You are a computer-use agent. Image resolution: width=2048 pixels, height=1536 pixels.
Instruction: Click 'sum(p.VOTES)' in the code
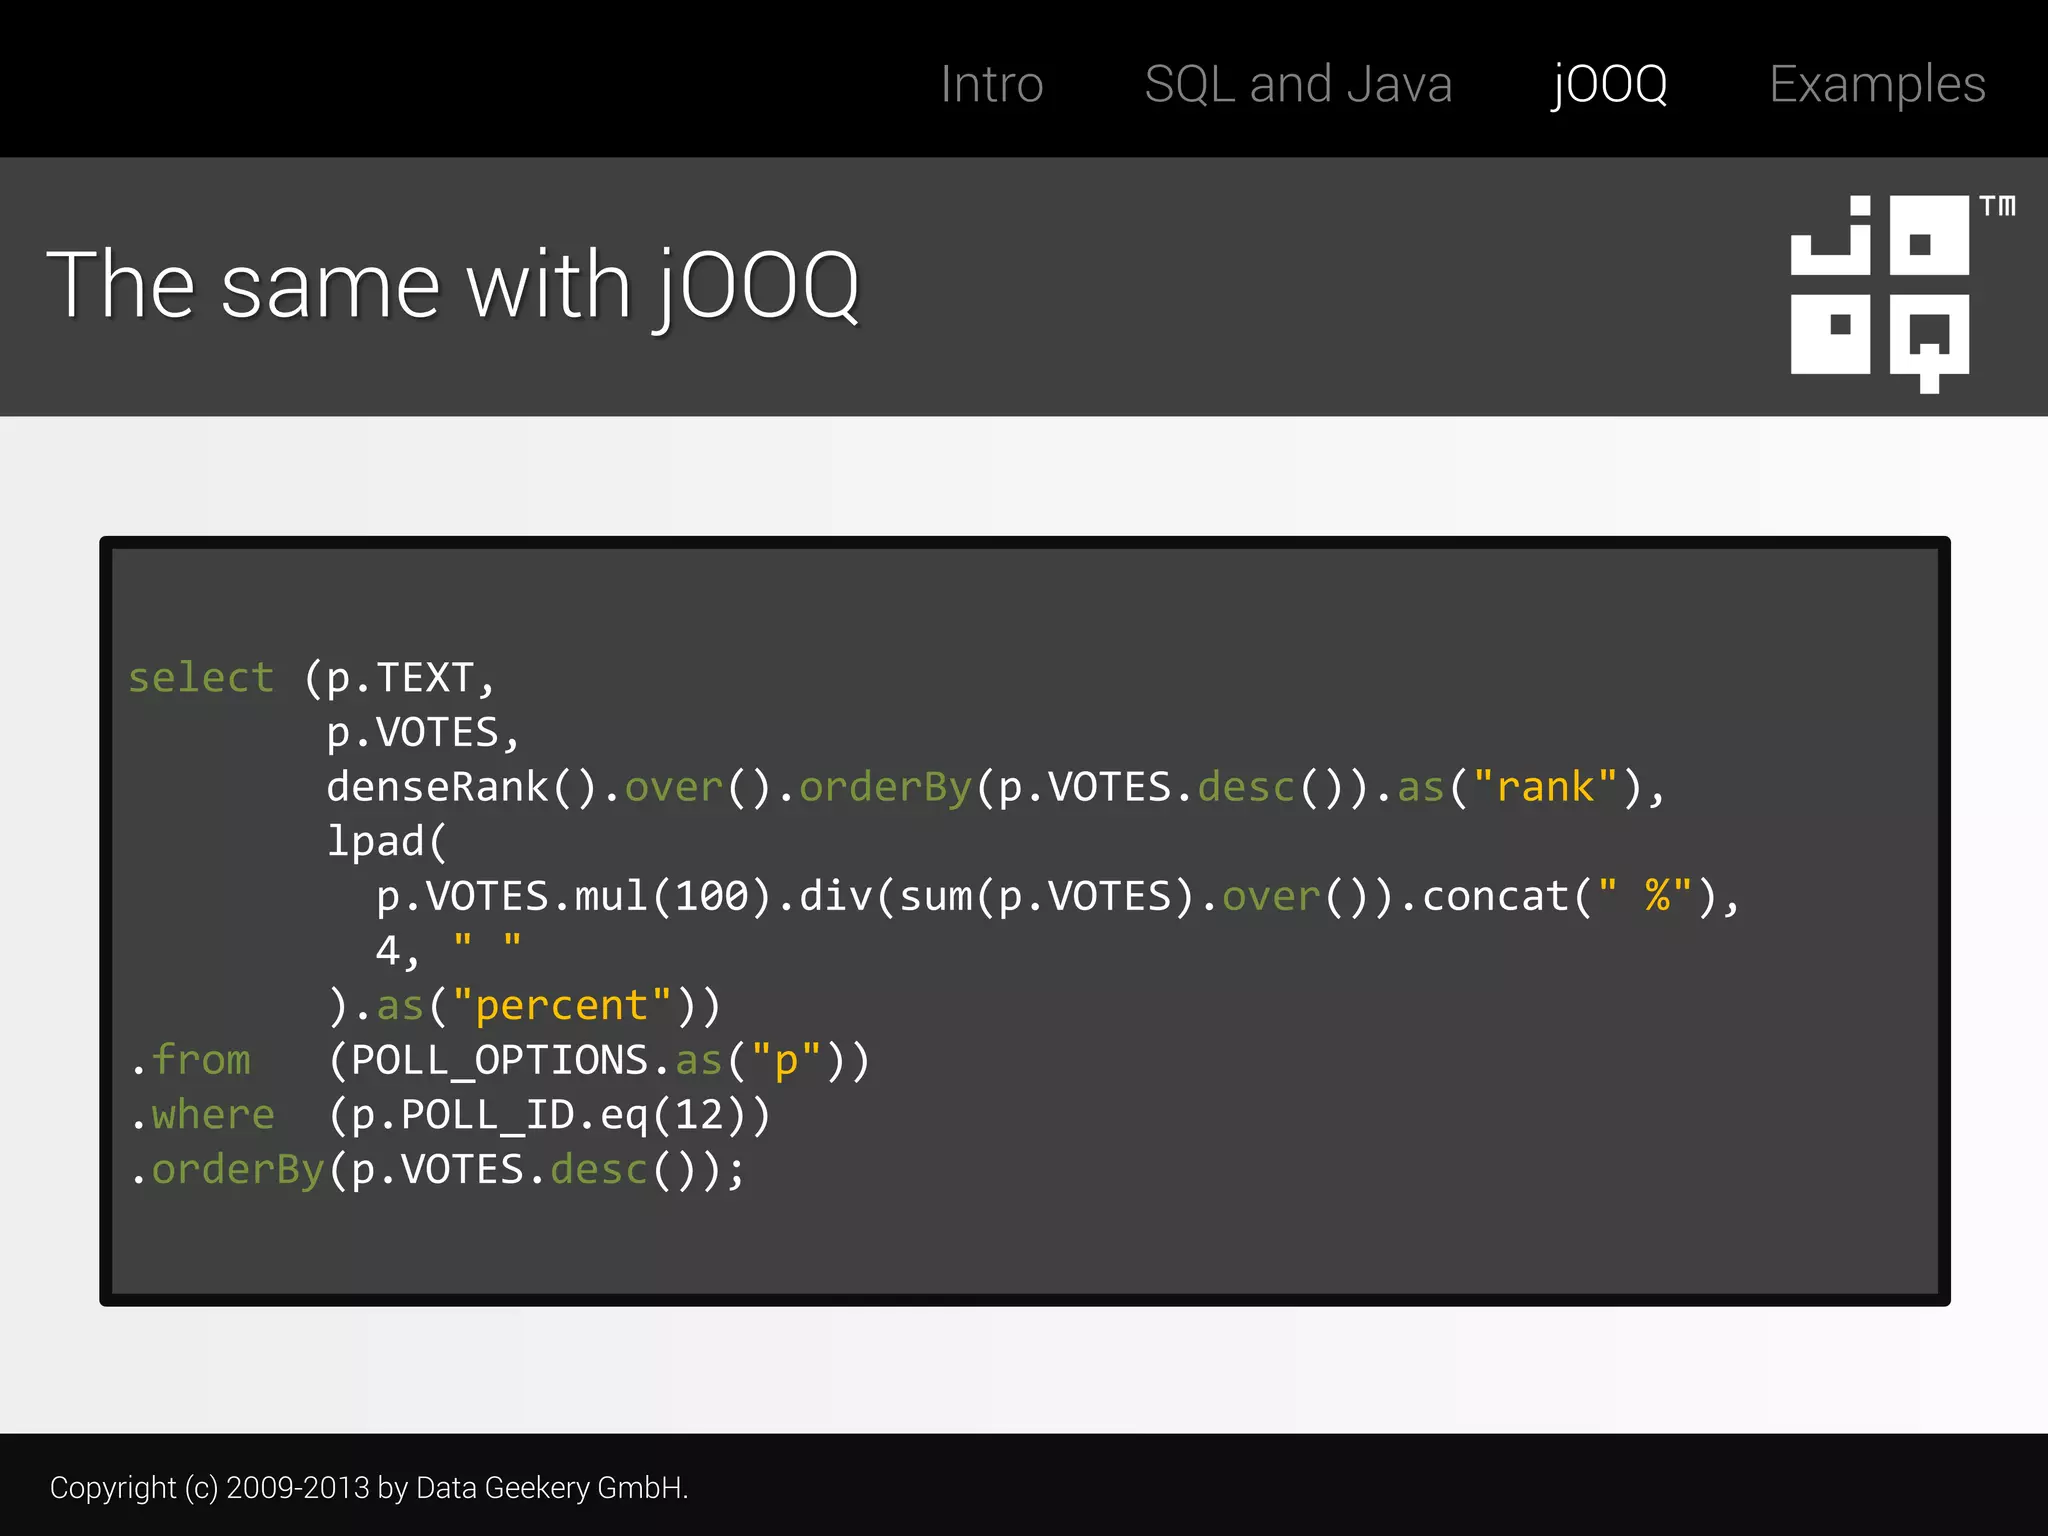click(1047, 896)
